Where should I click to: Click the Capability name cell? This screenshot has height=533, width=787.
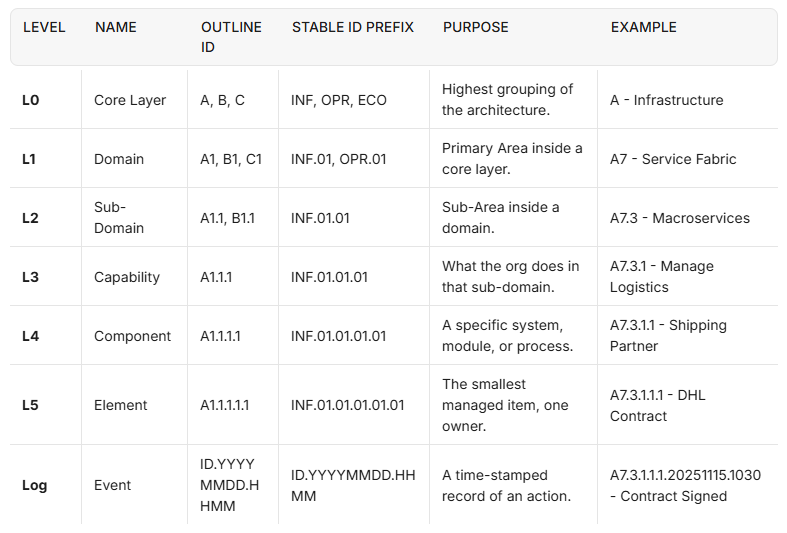coord(127,277)
